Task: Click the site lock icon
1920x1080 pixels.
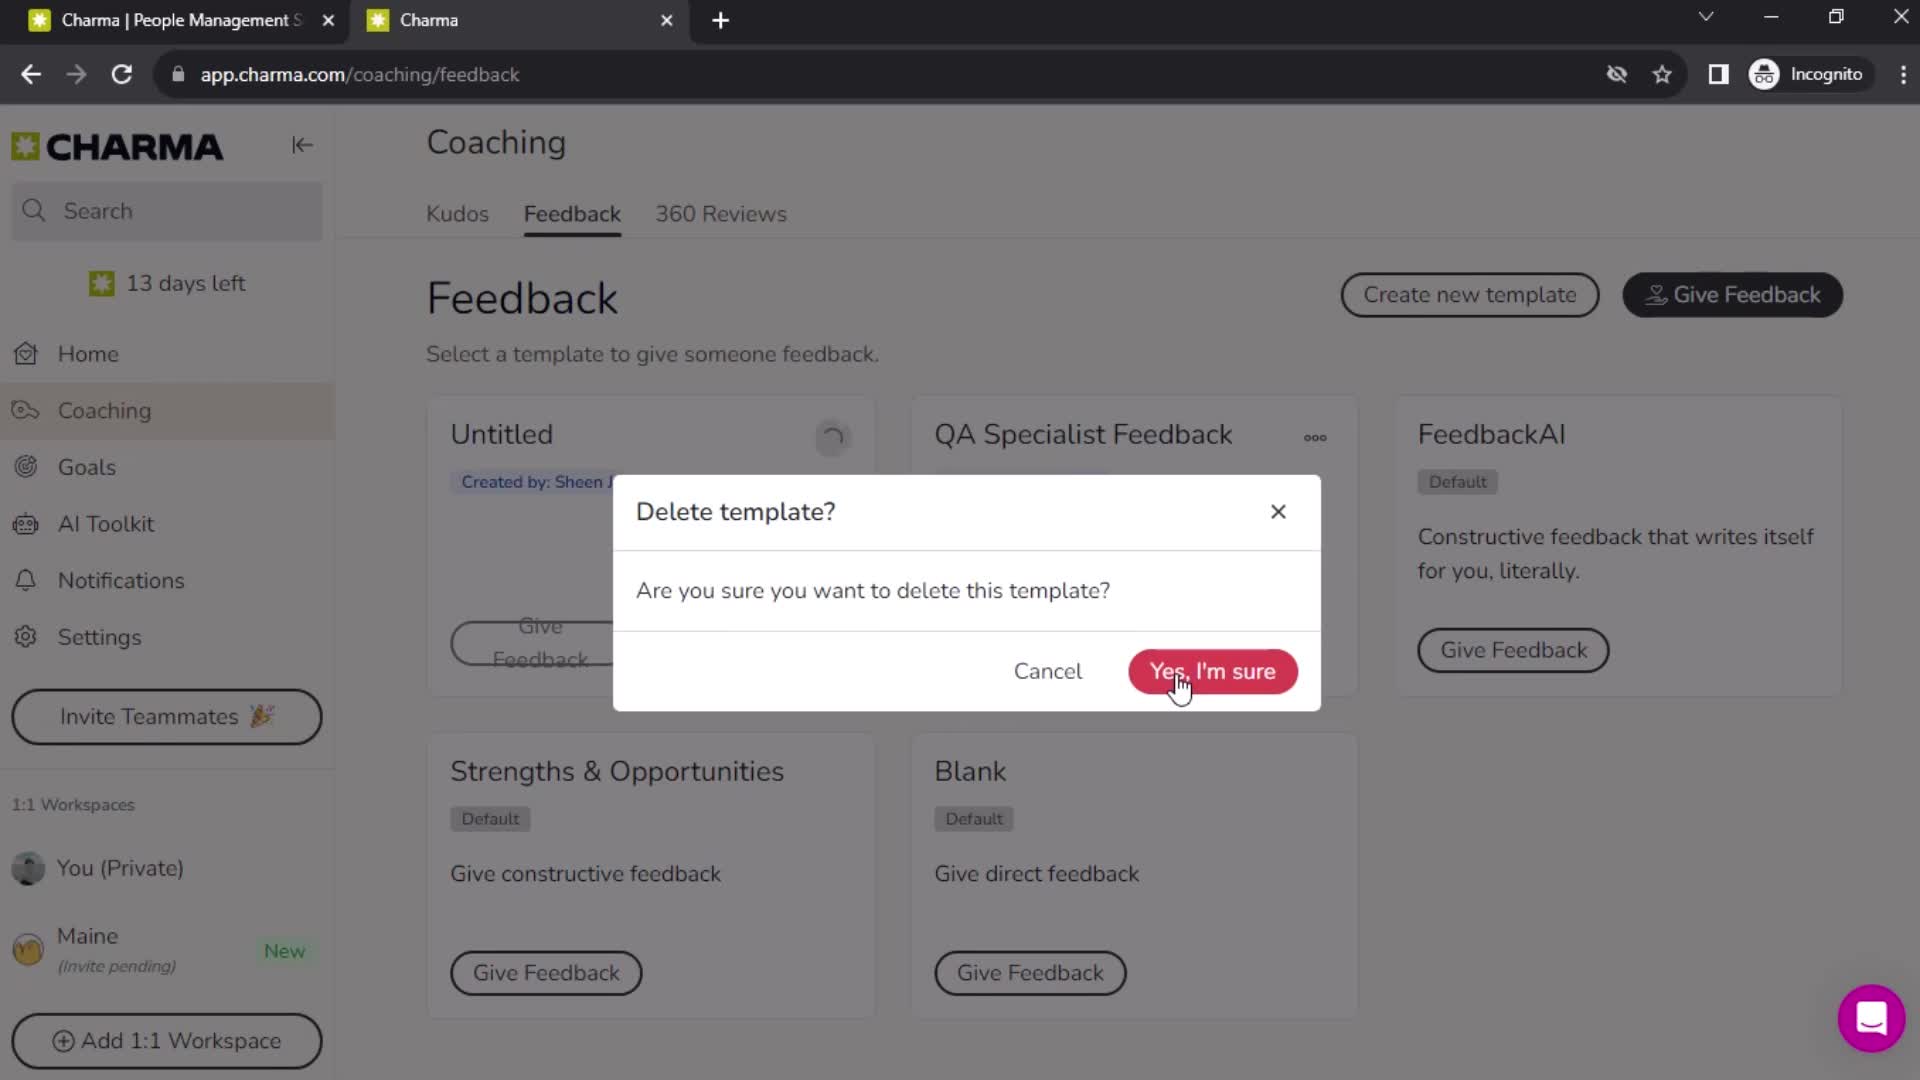Action: [x=178, y=75]
